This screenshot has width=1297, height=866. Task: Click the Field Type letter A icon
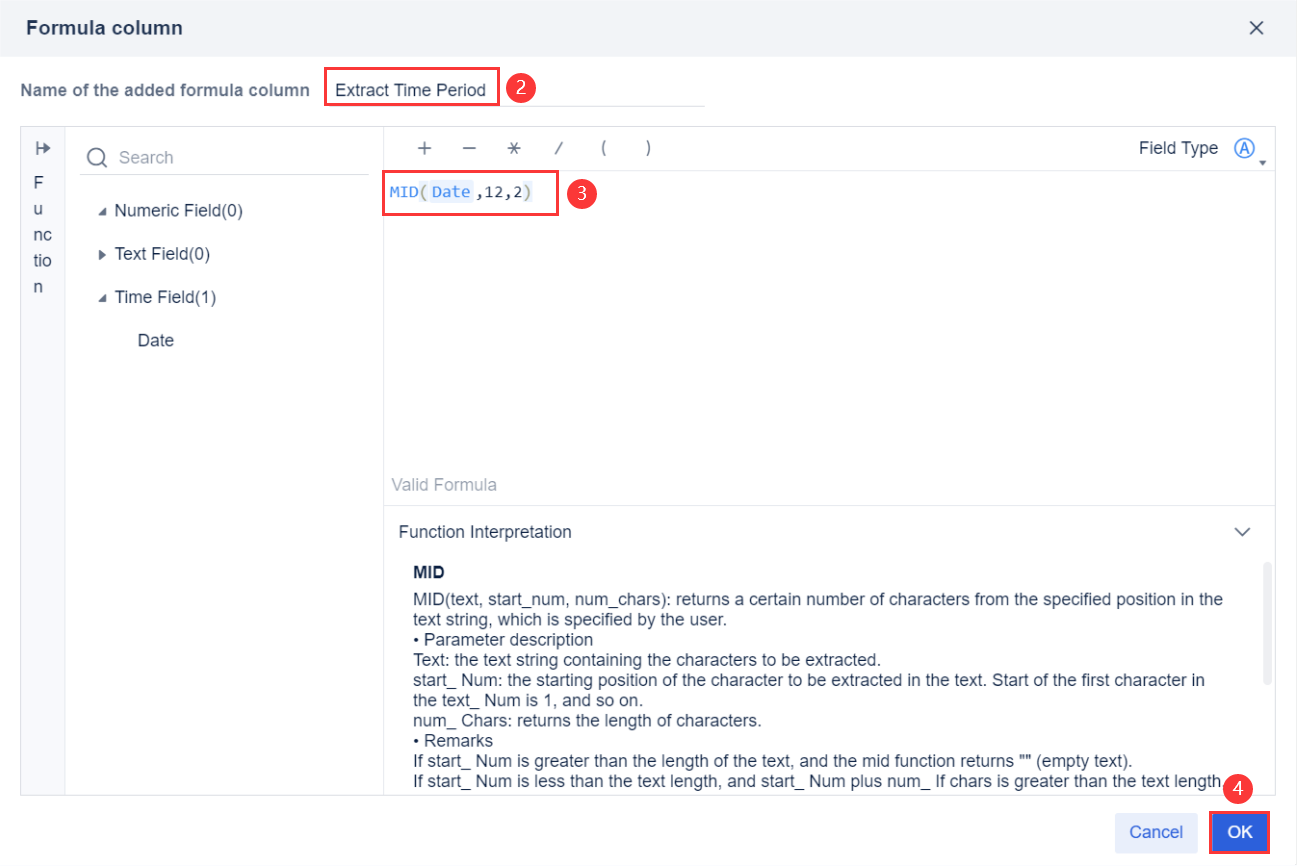coord(1244,147)
